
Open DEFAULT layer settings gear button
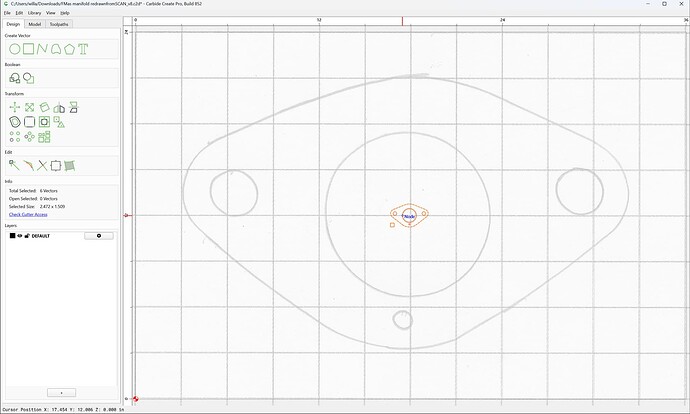99,236
